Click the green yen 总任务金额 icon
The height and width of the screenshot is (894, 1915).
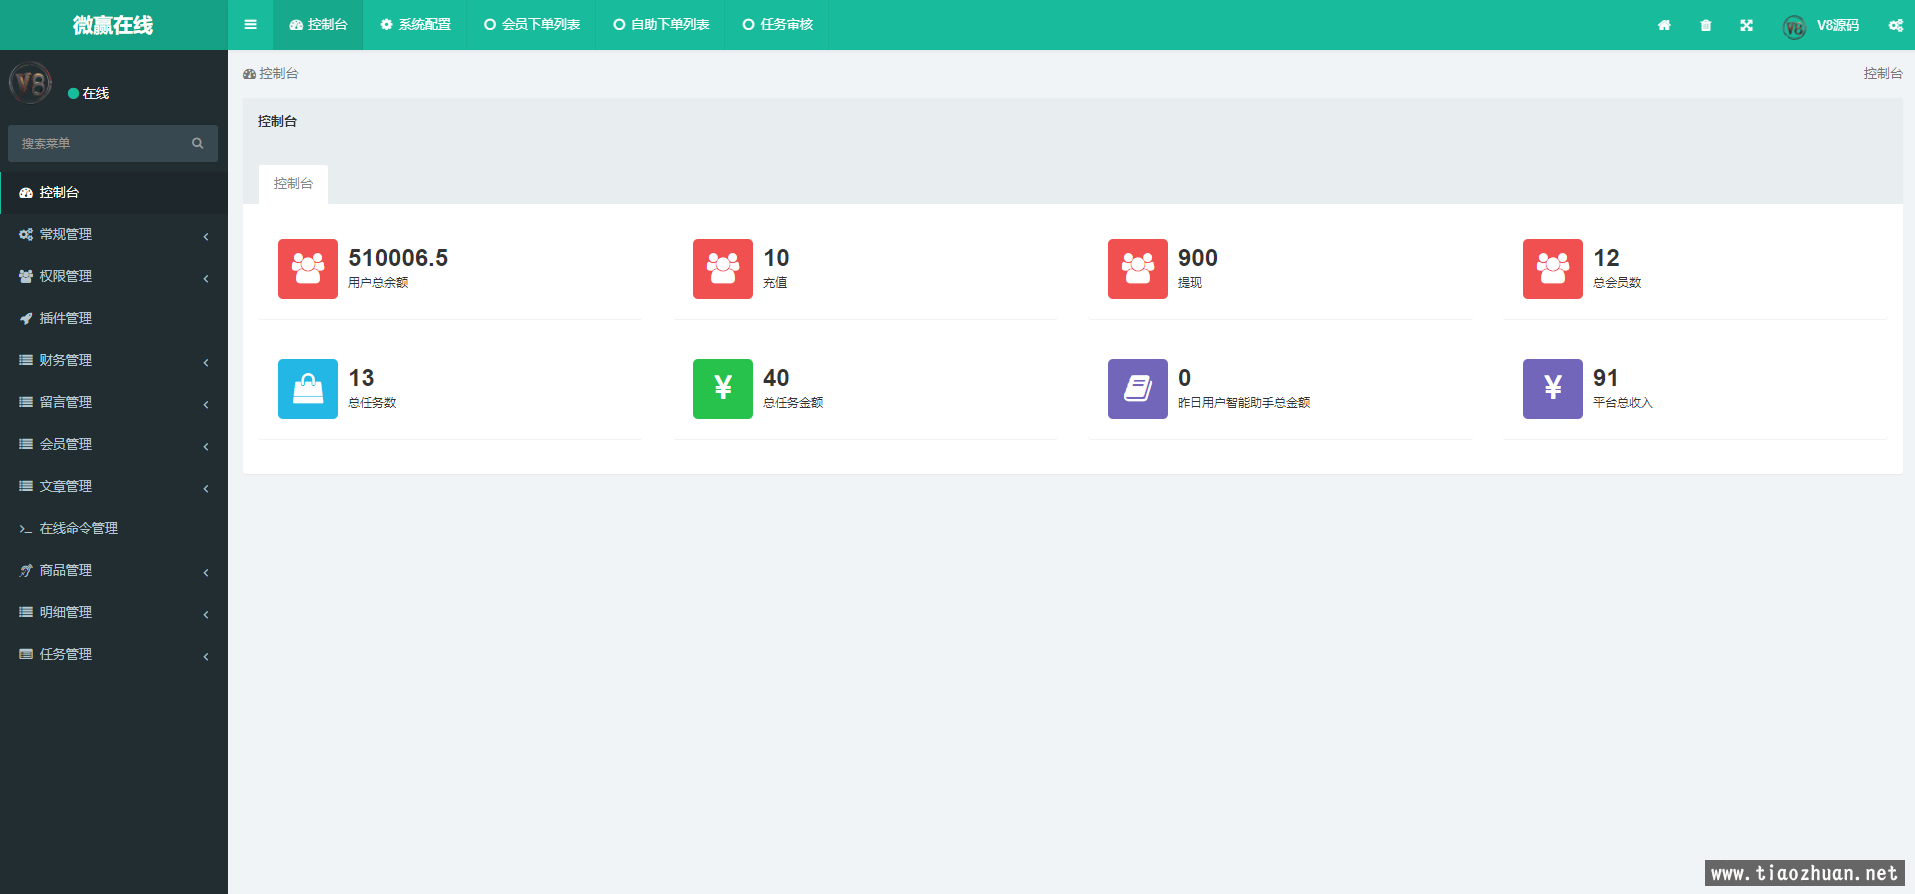pos(723,389)
